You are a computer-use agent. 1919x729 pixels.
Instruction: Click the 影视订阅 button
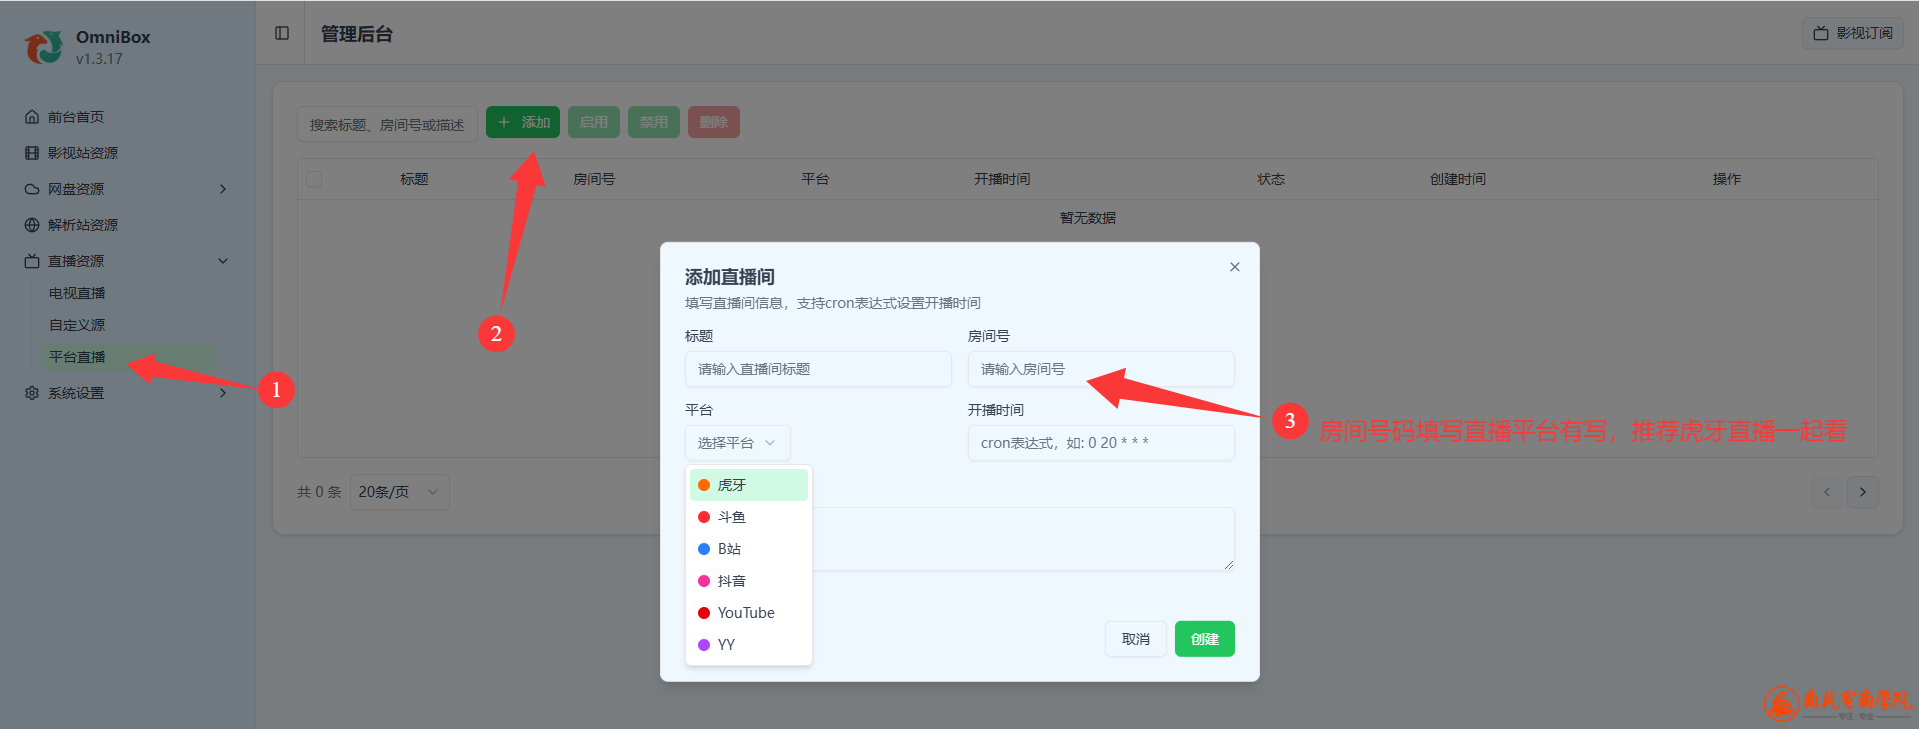(1852, 33)
